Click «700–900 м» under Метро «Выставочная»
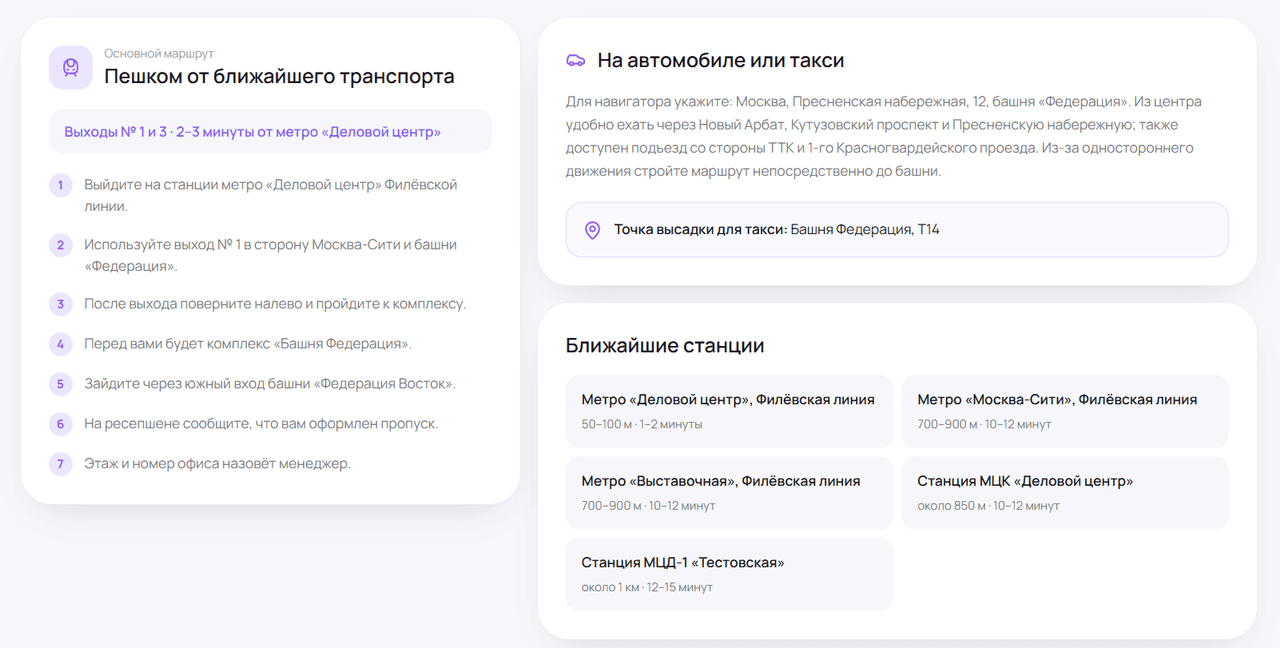This screenshot has height=648, width=1280. point(612,506)
